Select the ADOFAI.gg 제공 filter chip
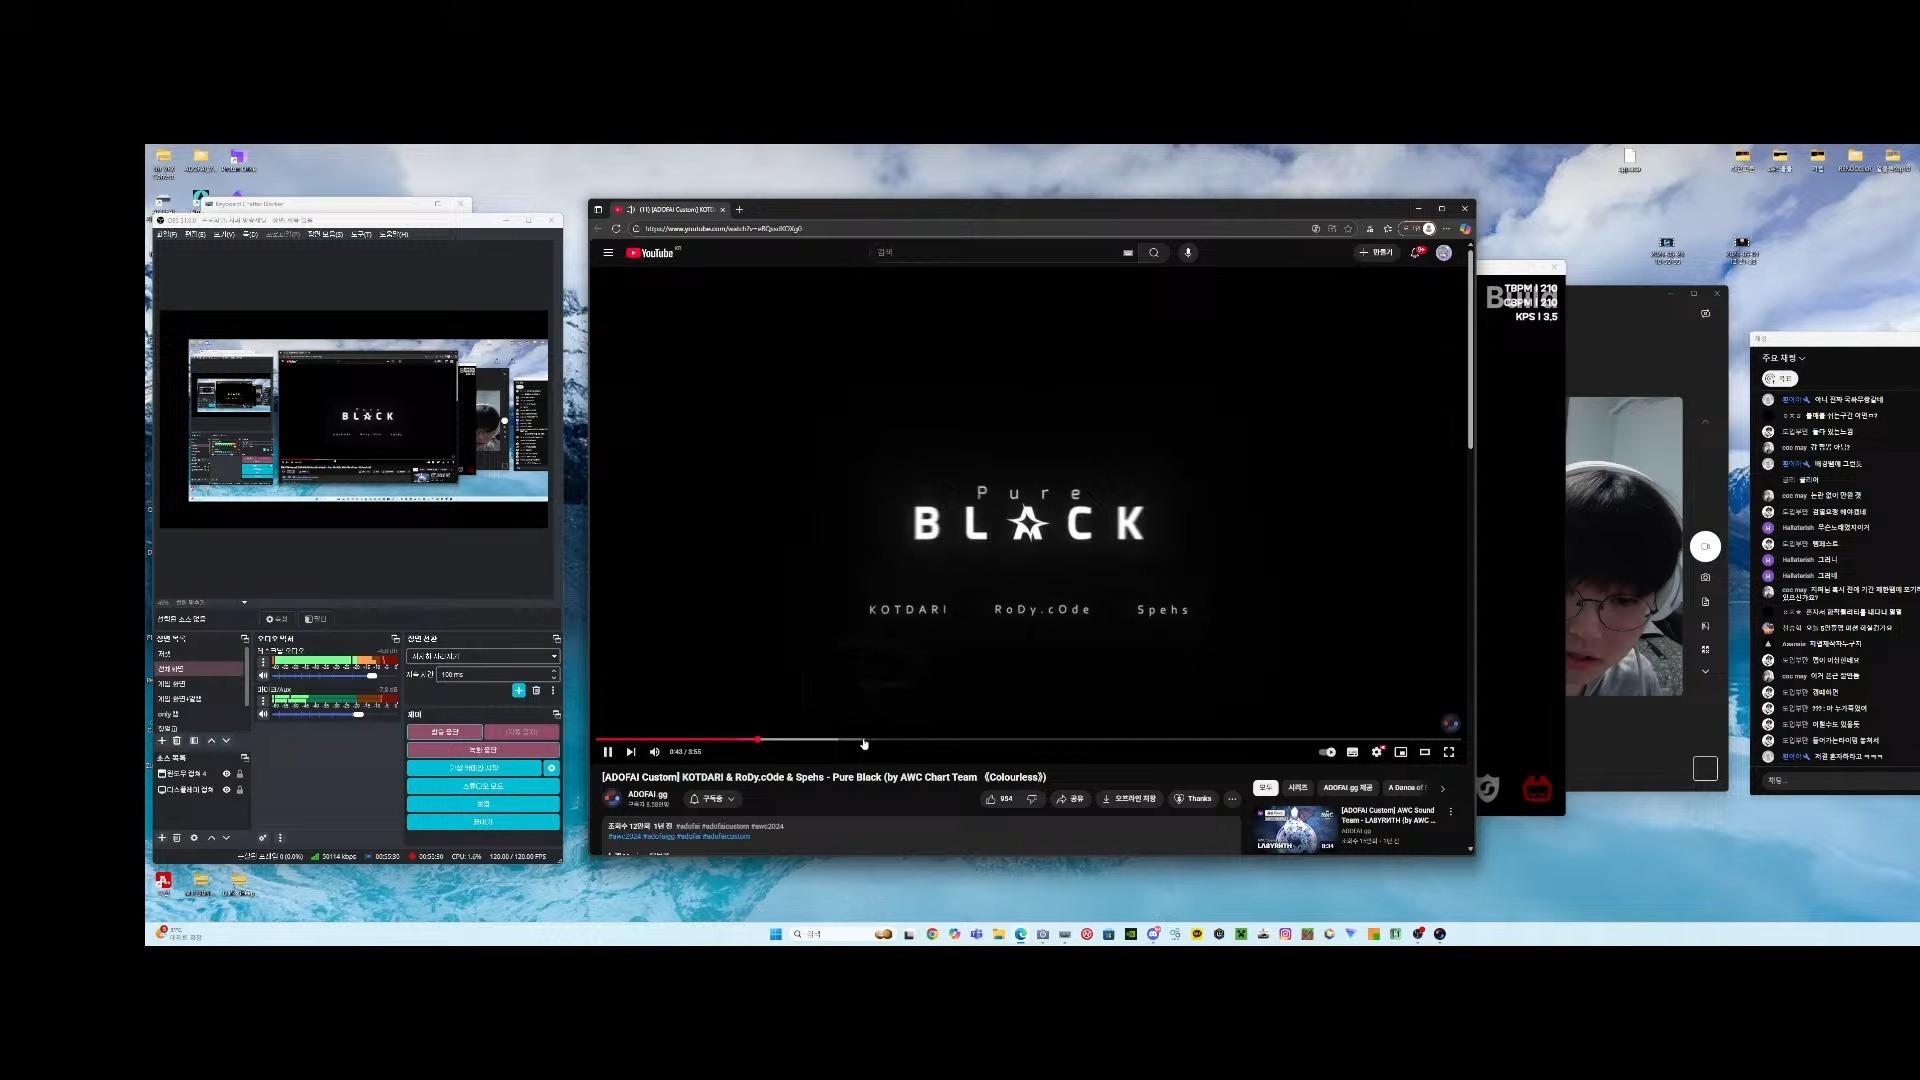The width and height of the screenshot is (1920, 1080). point(1348,788)
